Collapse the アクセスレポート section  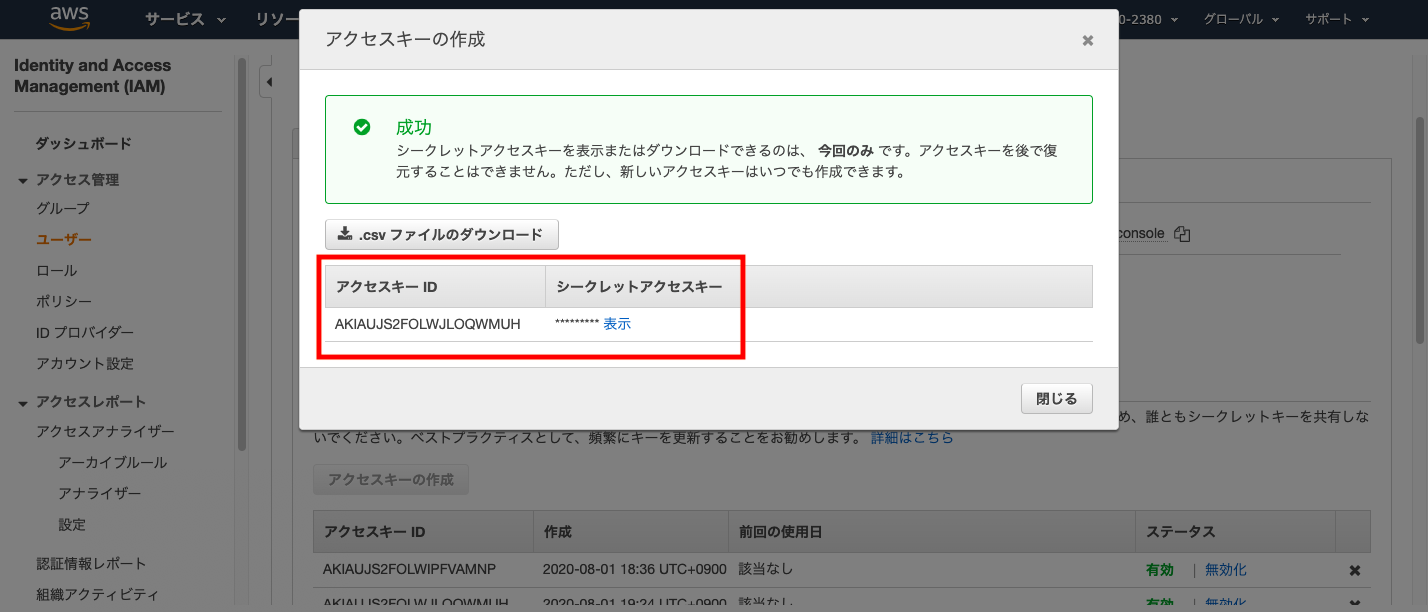23,400
